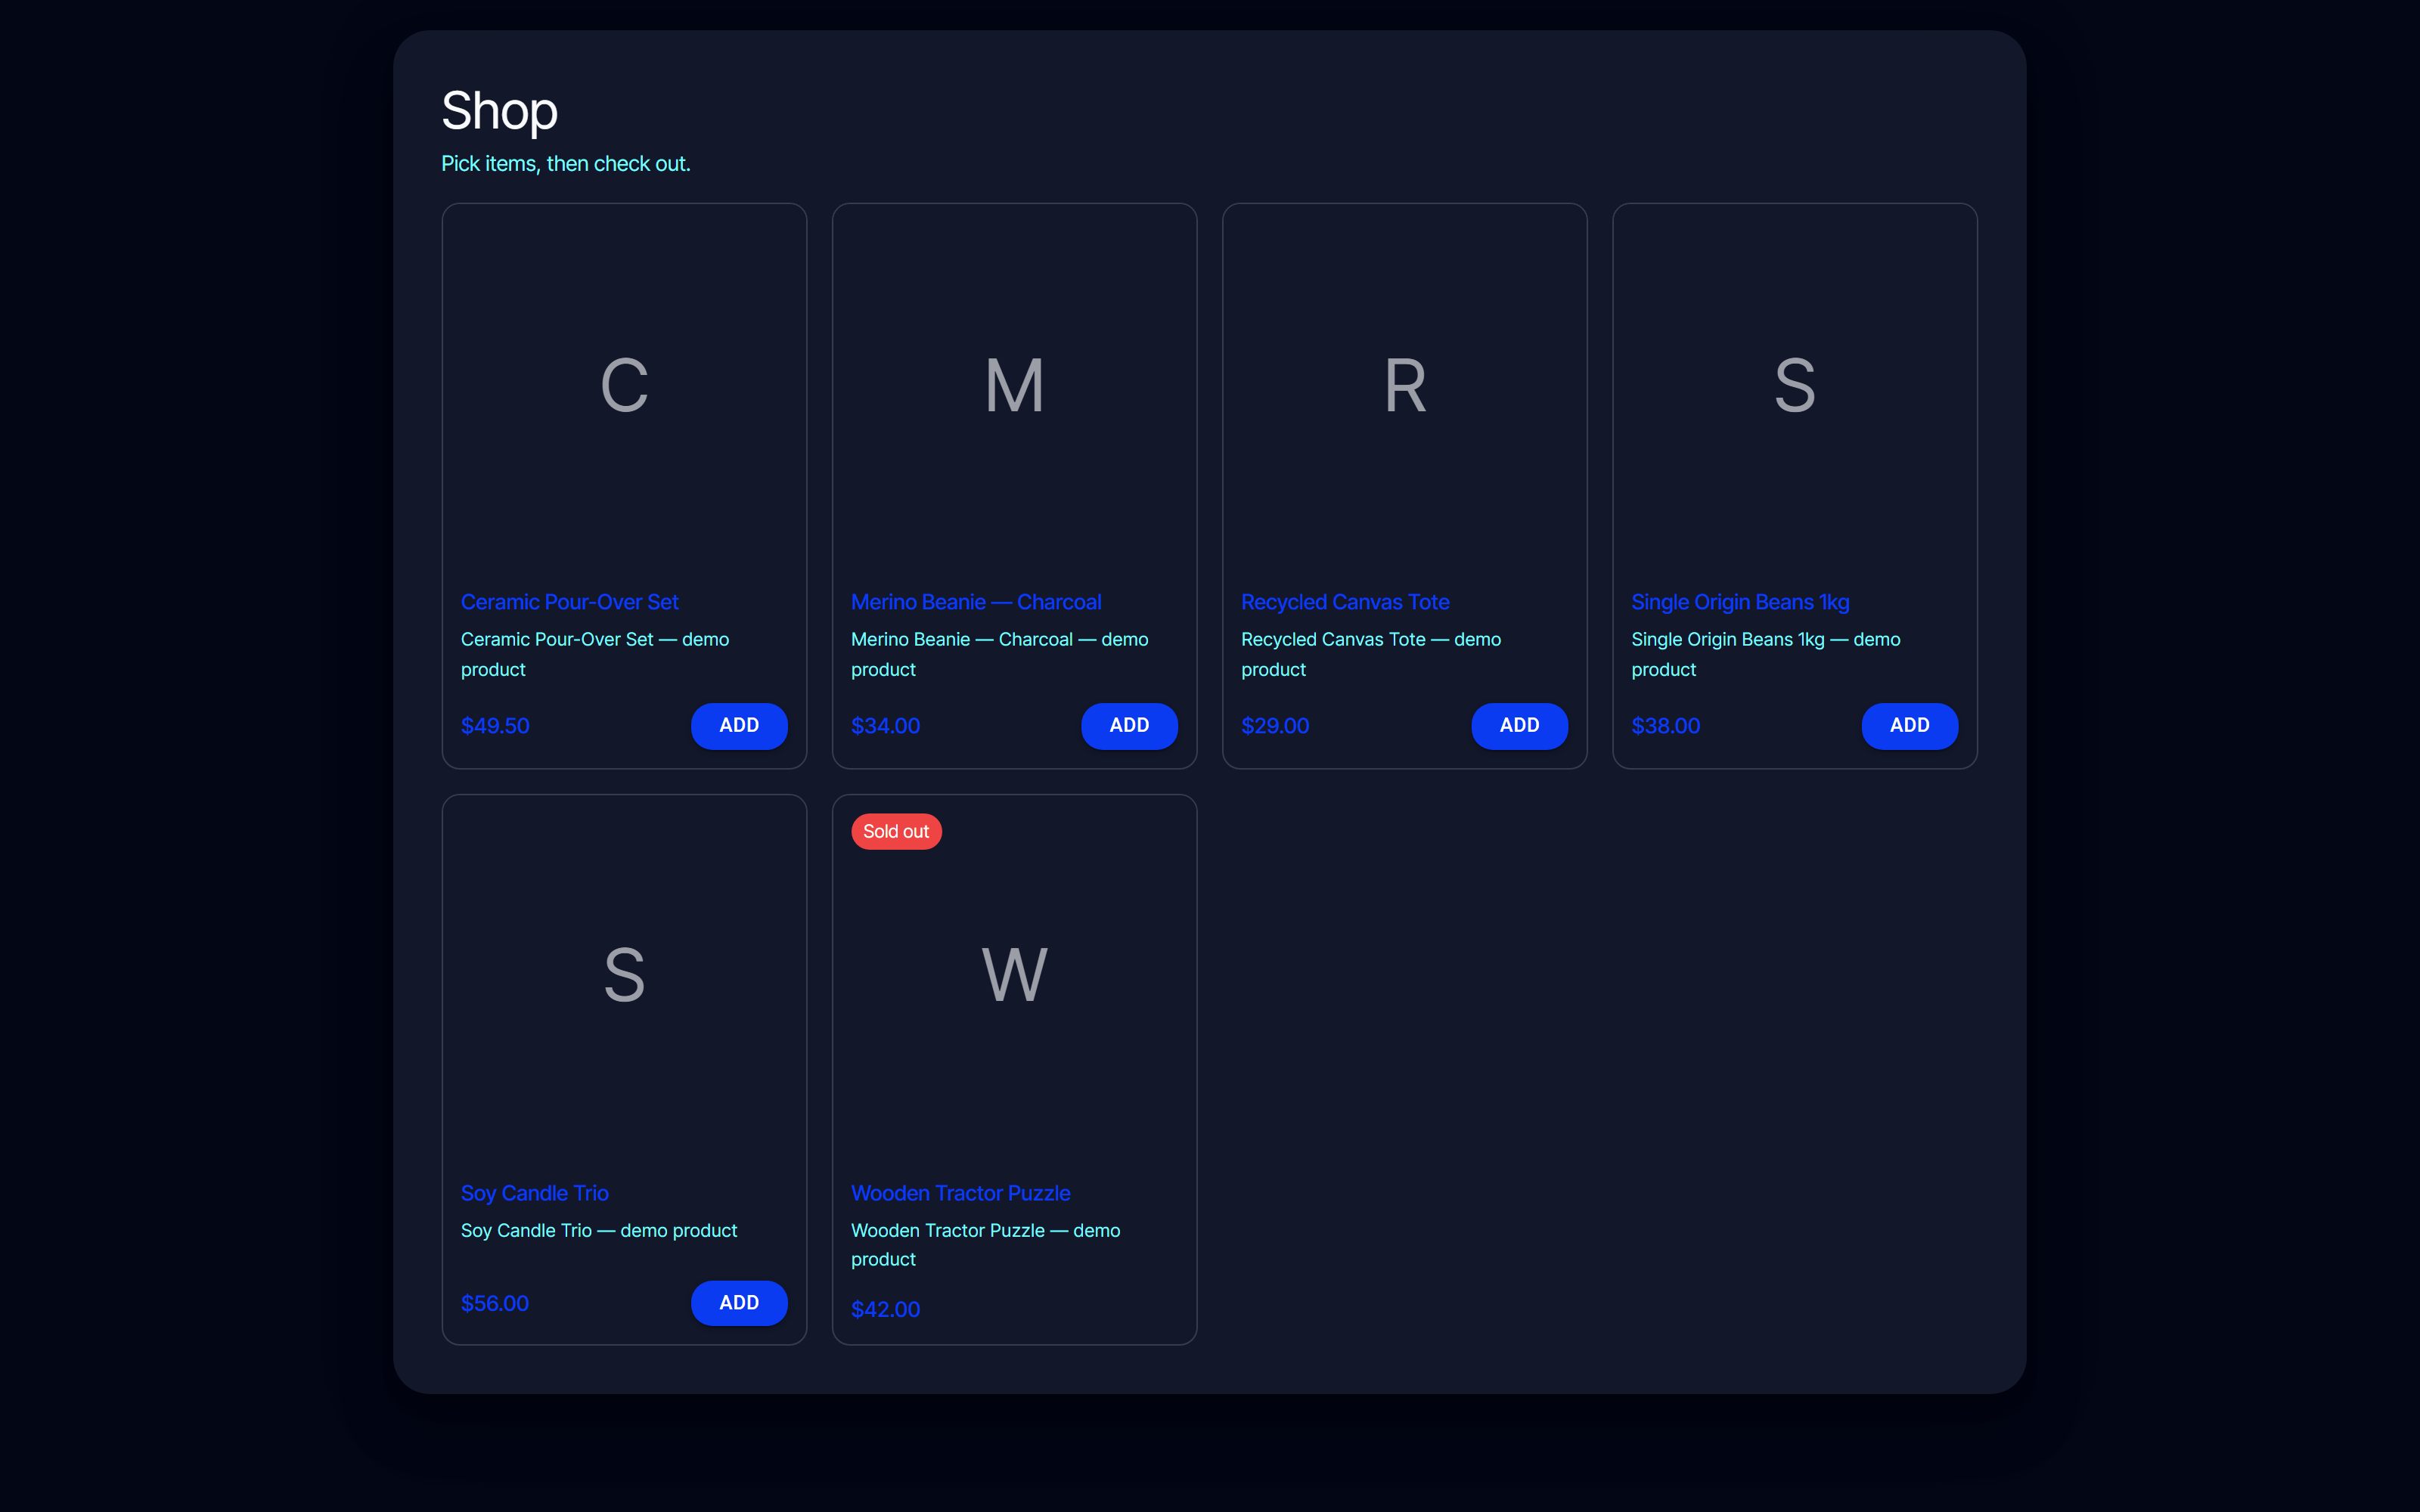Add Soy Candle Trio to cart

tap(739, 1302)
